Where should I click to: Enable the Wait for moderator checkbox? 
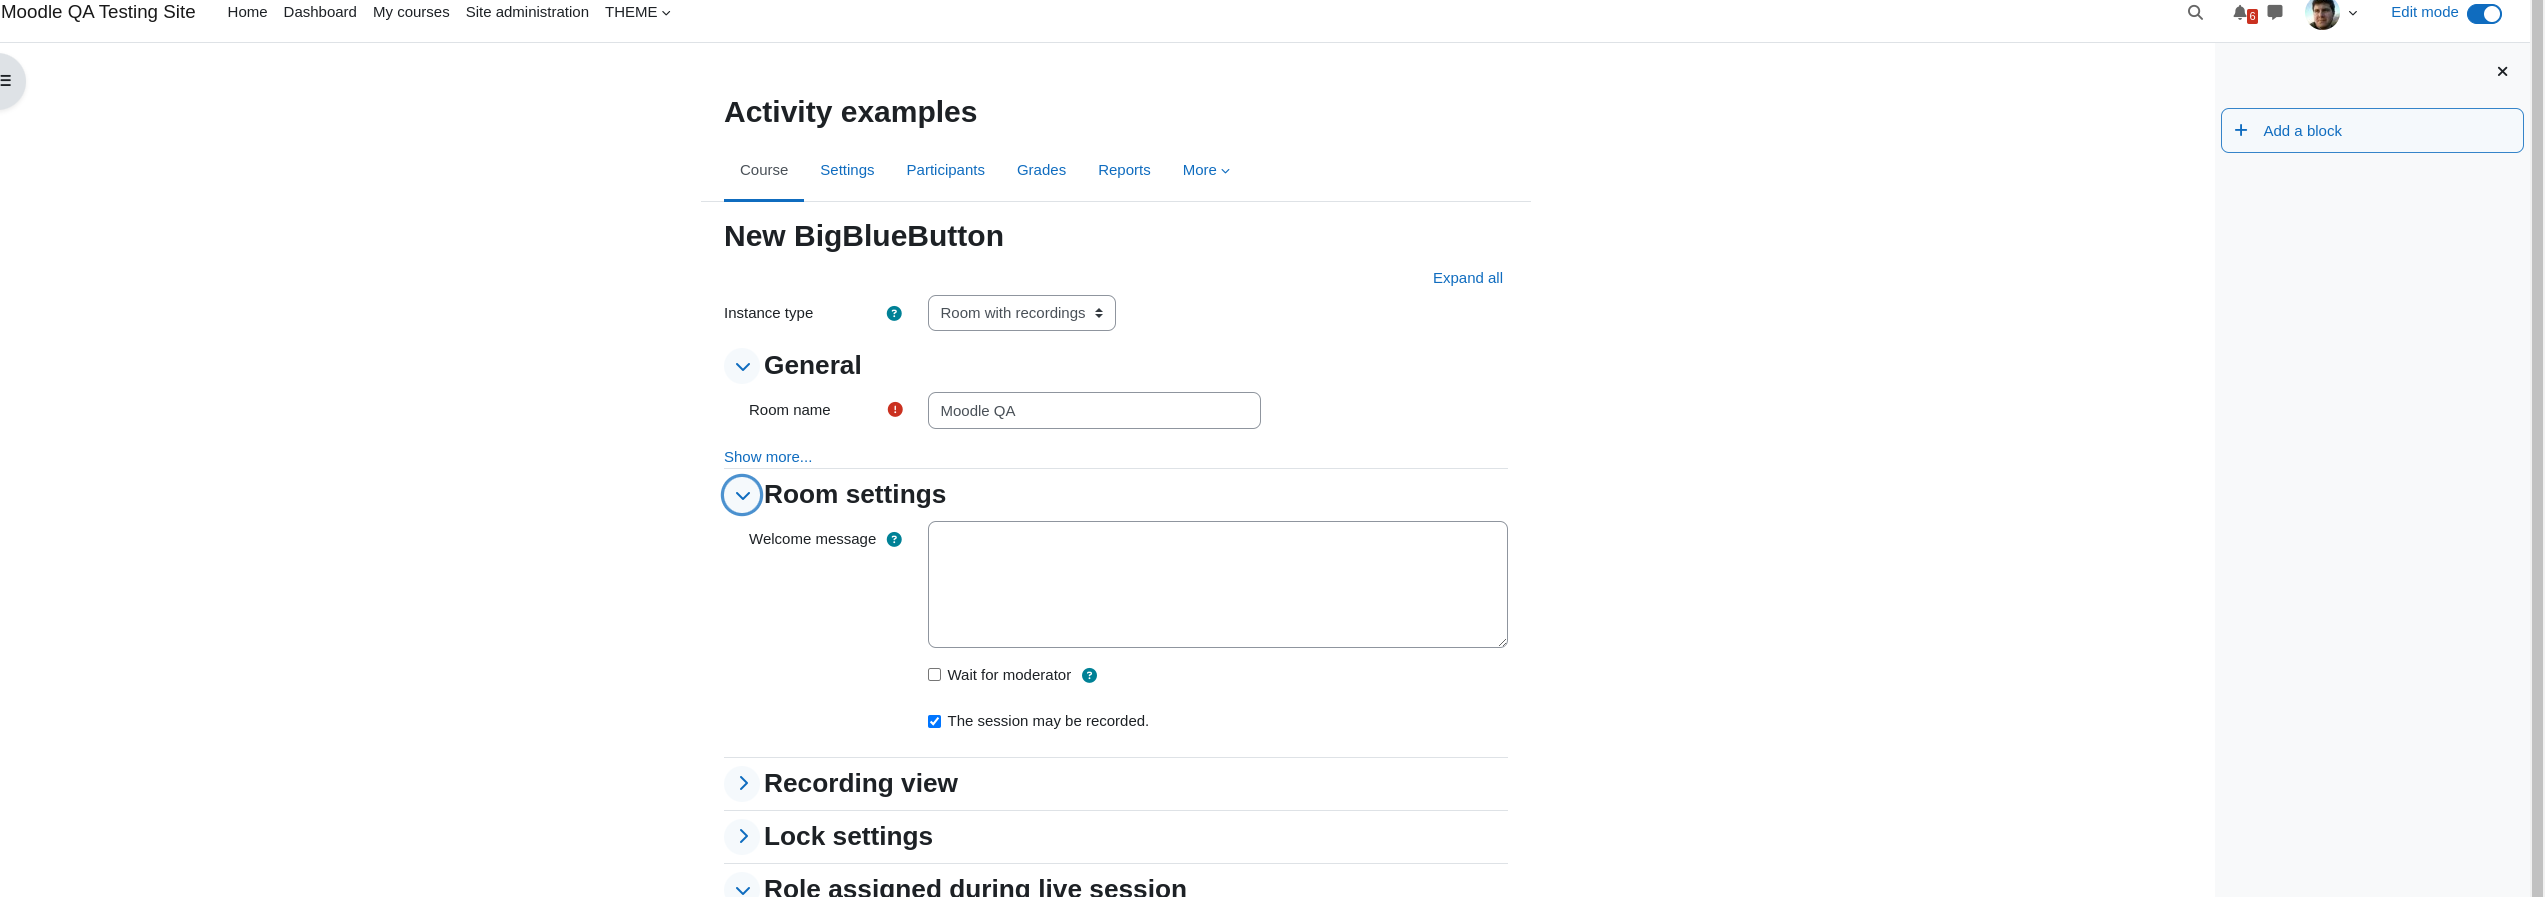[934, 675]
